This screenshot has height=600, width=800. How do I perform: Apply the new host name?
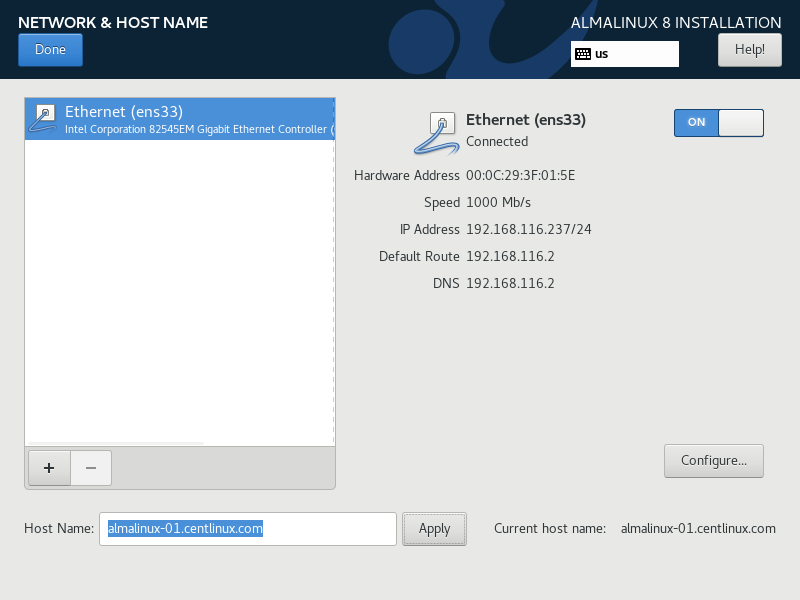click(434, 528)
